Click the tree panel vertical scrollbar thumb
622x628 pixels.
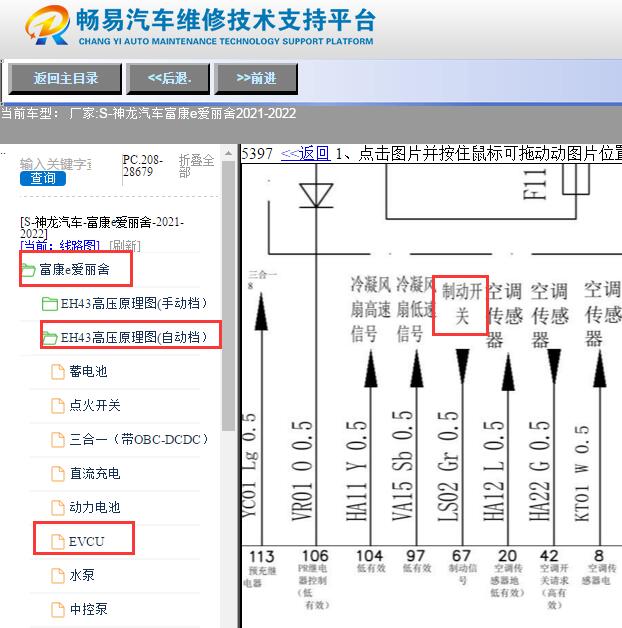click(228, 296)
